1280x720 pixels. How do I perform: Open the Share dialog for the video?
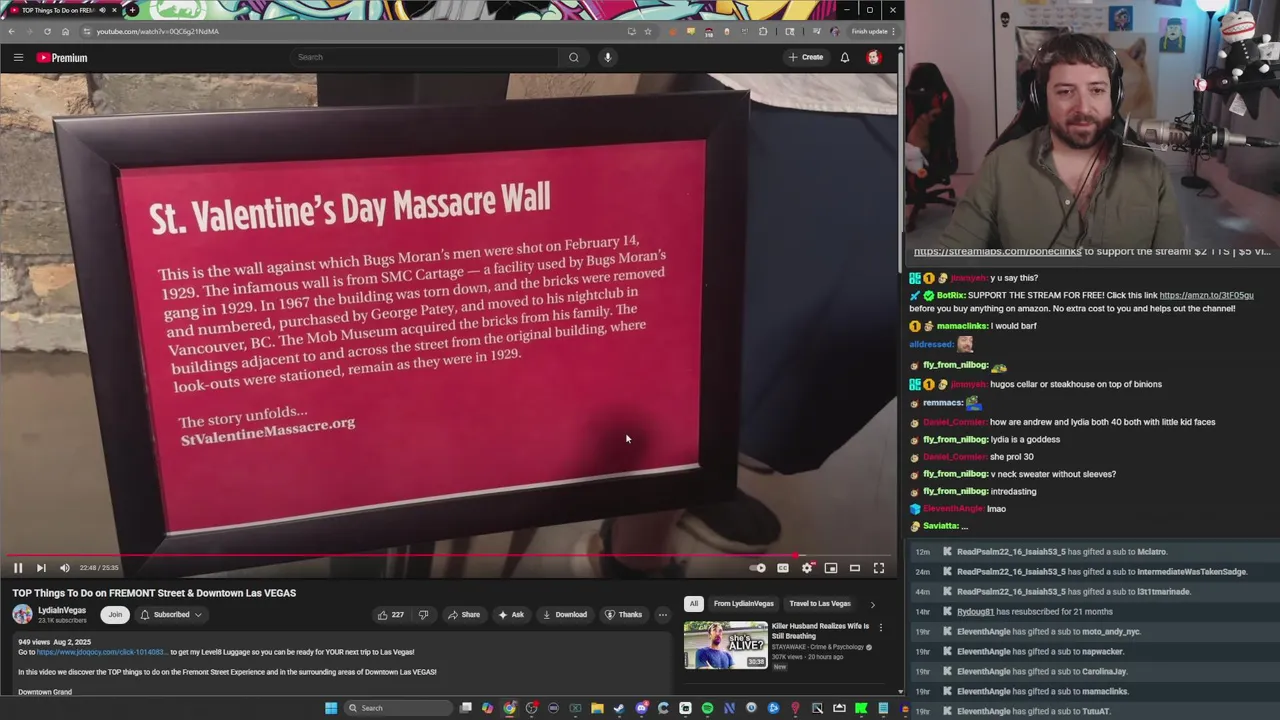(x=464, y=615)
